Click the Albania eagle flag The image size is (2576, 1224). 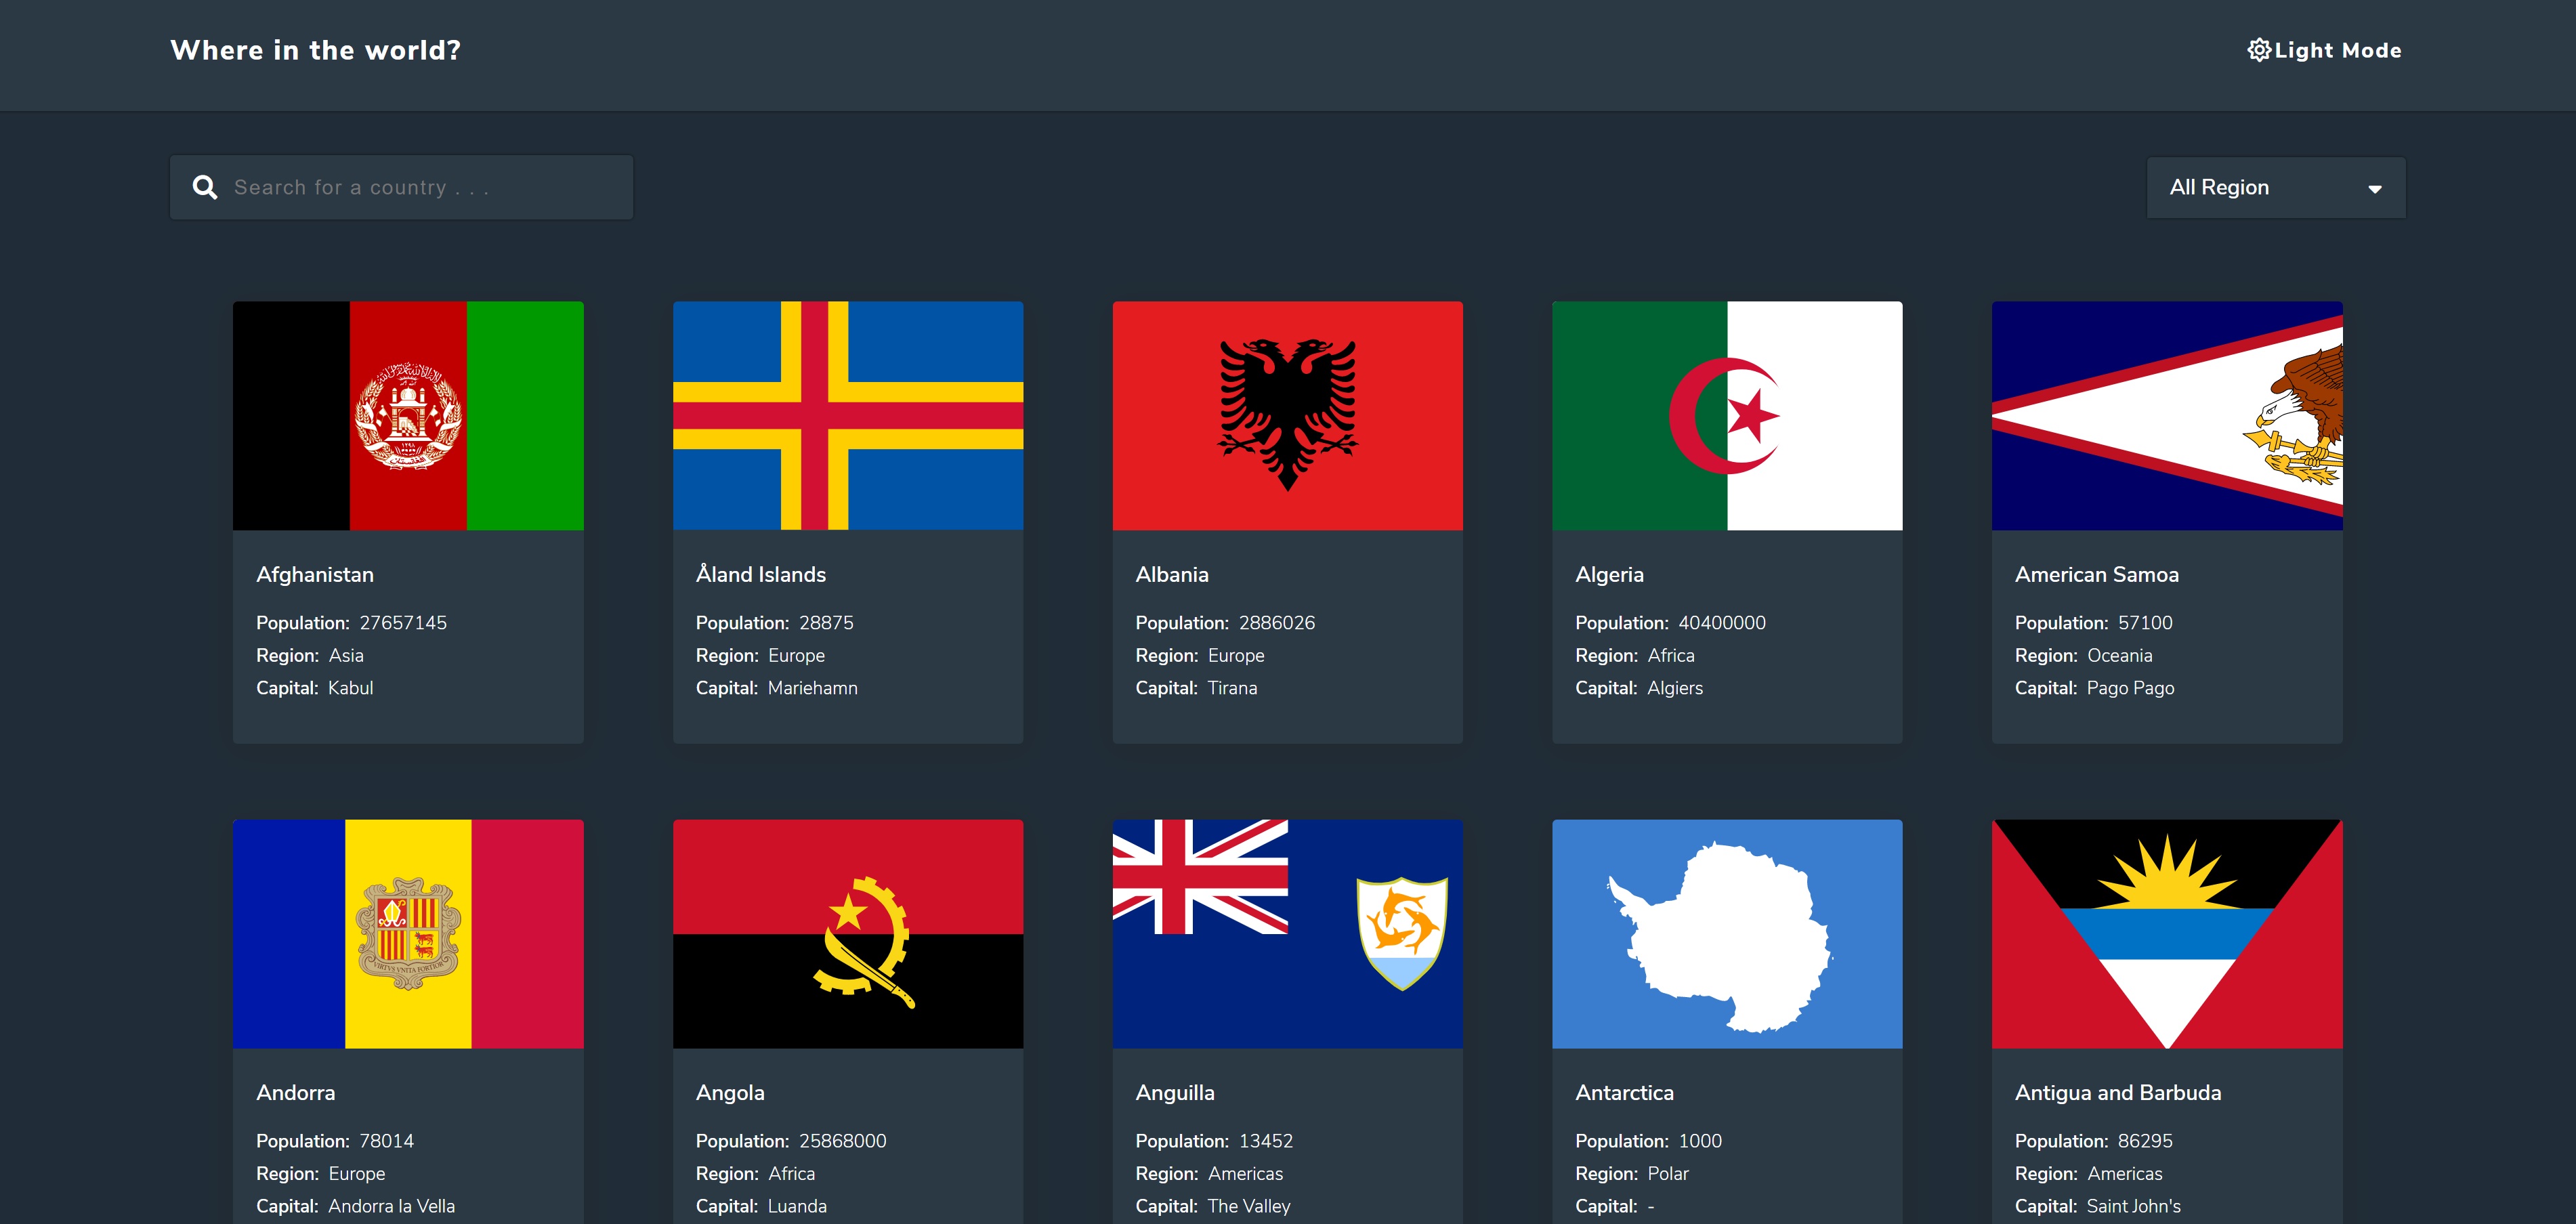(1287, 415)
